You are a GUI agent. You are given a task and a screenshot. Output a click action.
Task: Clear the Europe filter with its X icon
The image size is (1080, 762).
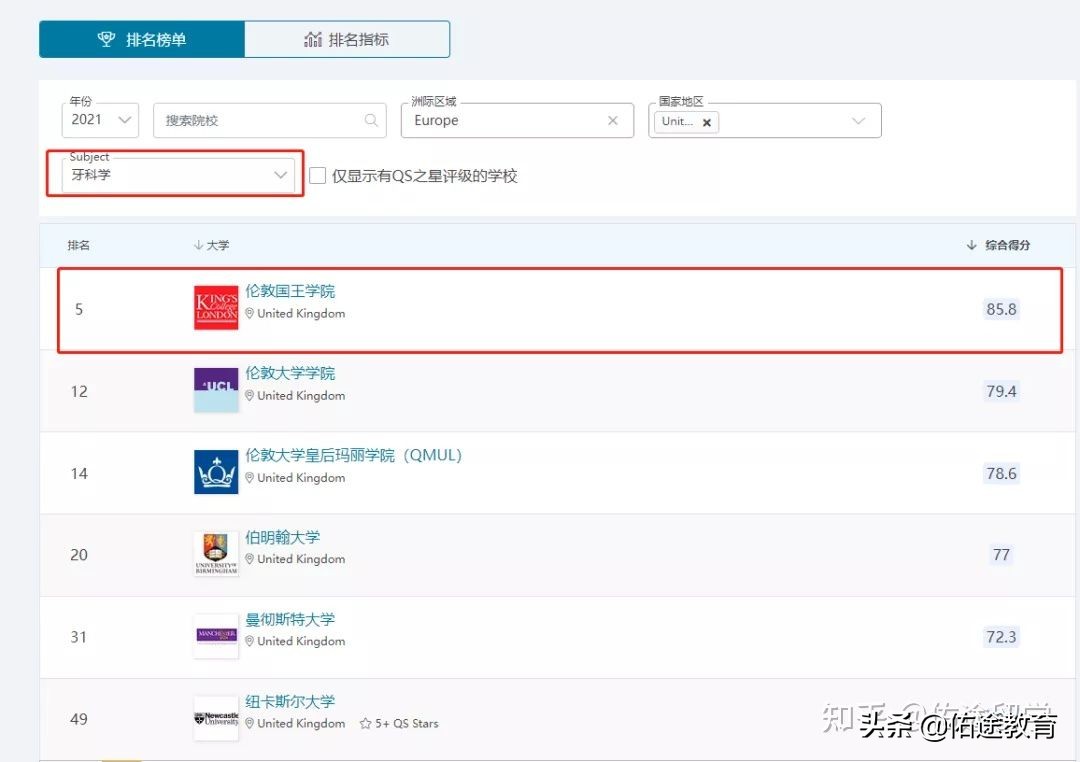point(613,120)
